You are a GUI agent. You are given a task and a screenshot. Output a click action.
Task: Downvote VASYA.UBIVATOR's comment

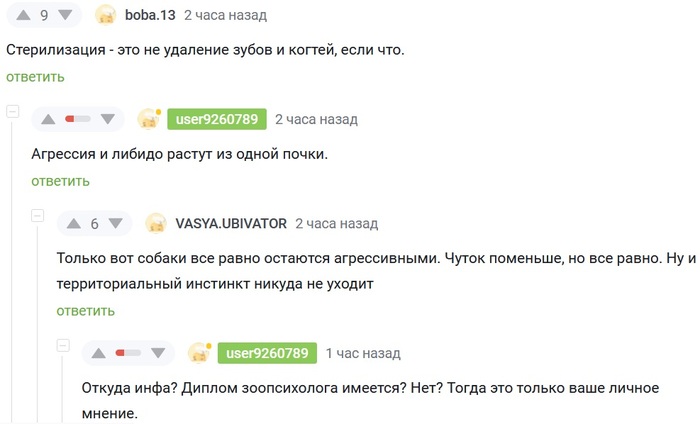pos(116,224)
